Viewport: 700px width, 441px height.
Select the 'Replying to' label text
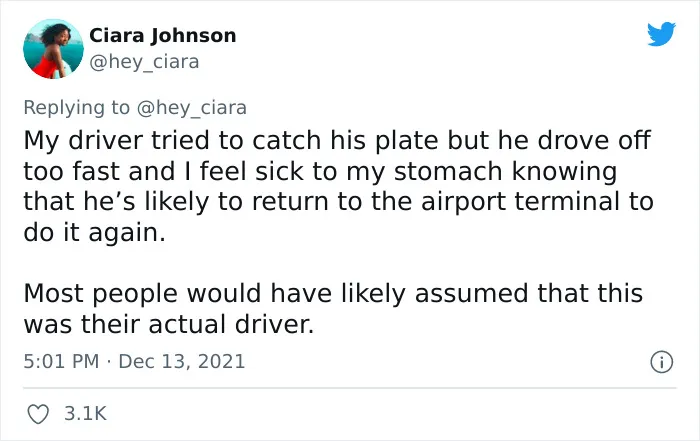(x=76, y=108)
